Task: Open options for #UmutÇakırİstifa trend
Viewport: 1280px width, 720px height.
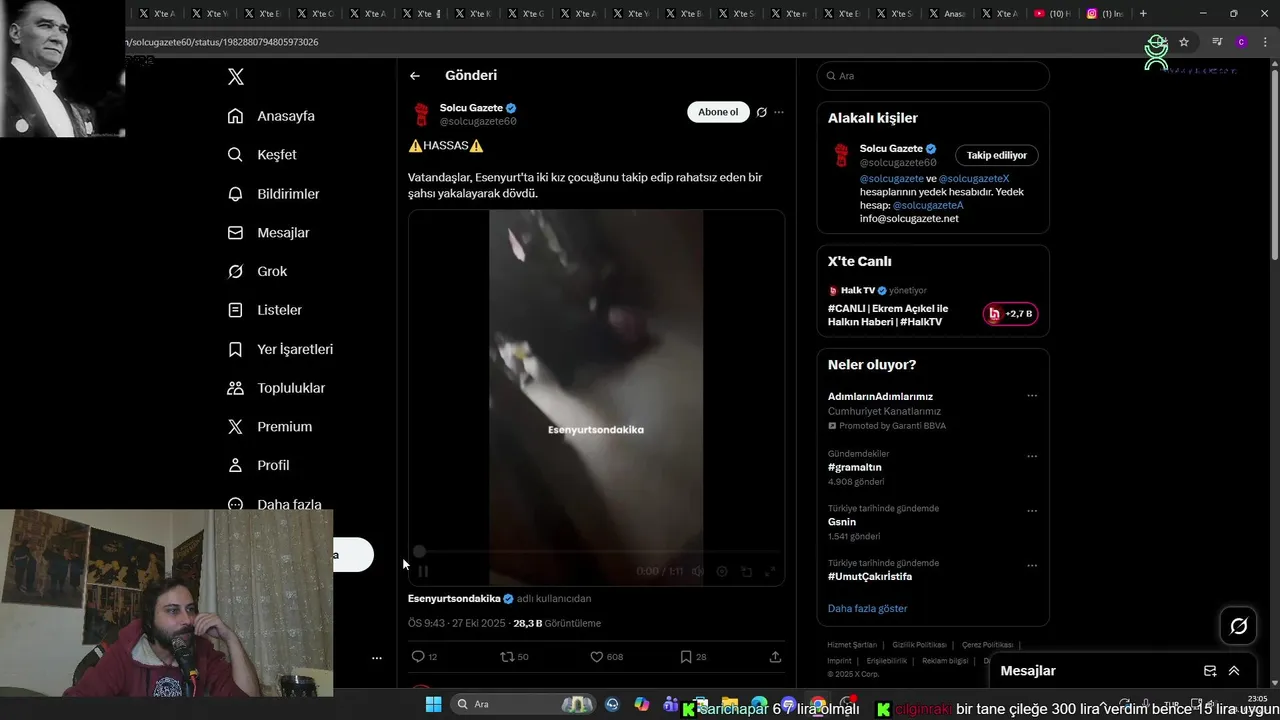Action: click(1032, 565)
